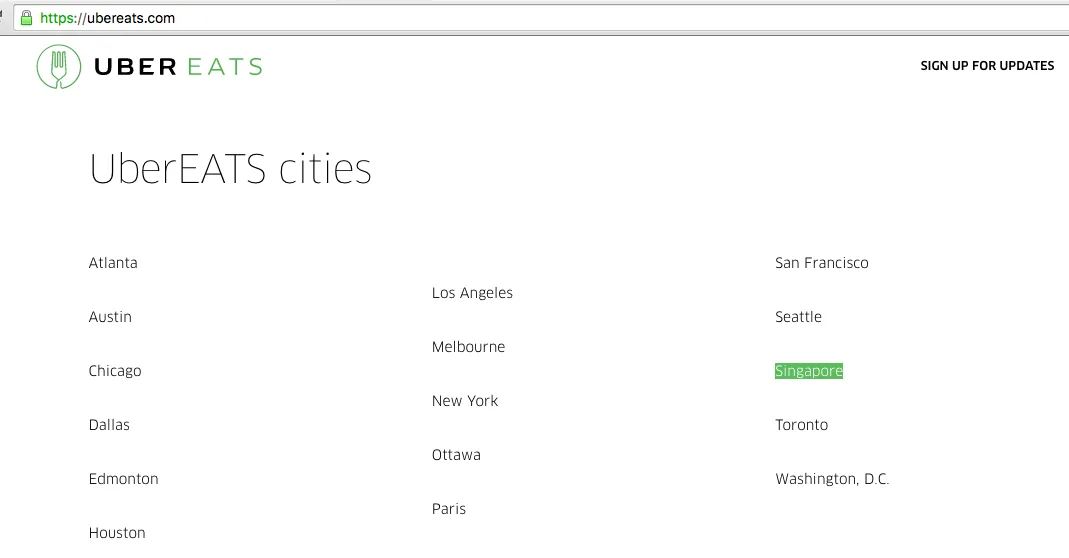The height and width of the screenshot is (558, 1069).
Task: Open Sign Up For Updates link
Action: click(x=986, y=66)
